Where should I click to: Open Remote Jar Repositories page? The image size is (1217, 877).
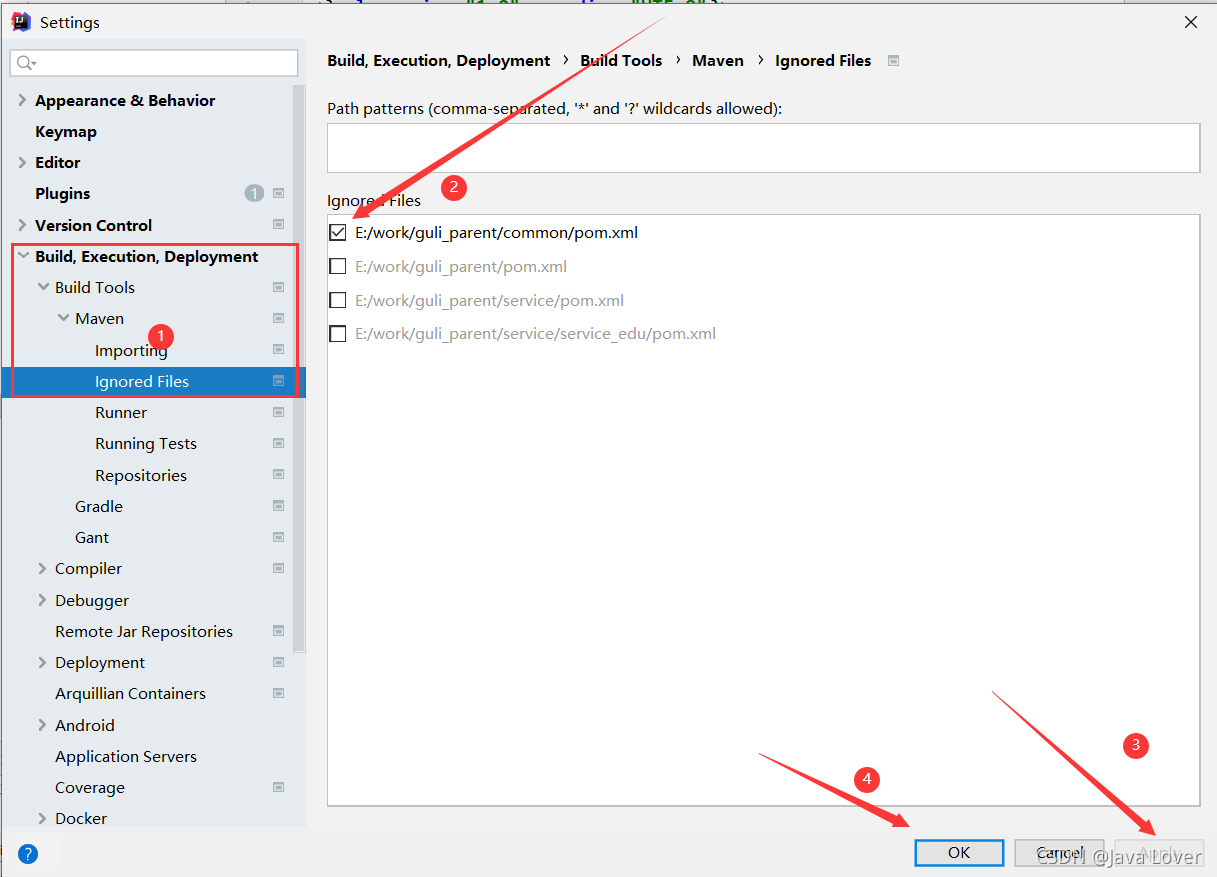144,631
